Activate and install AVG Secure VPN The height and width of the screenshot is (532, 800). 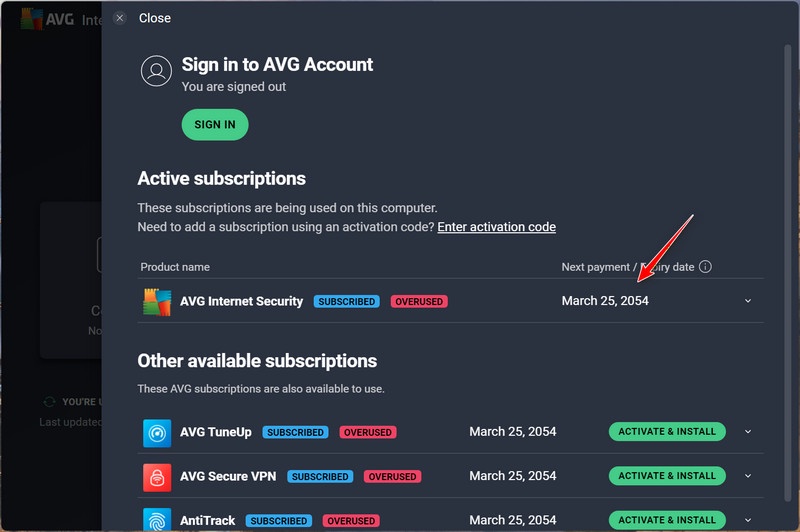667,476
